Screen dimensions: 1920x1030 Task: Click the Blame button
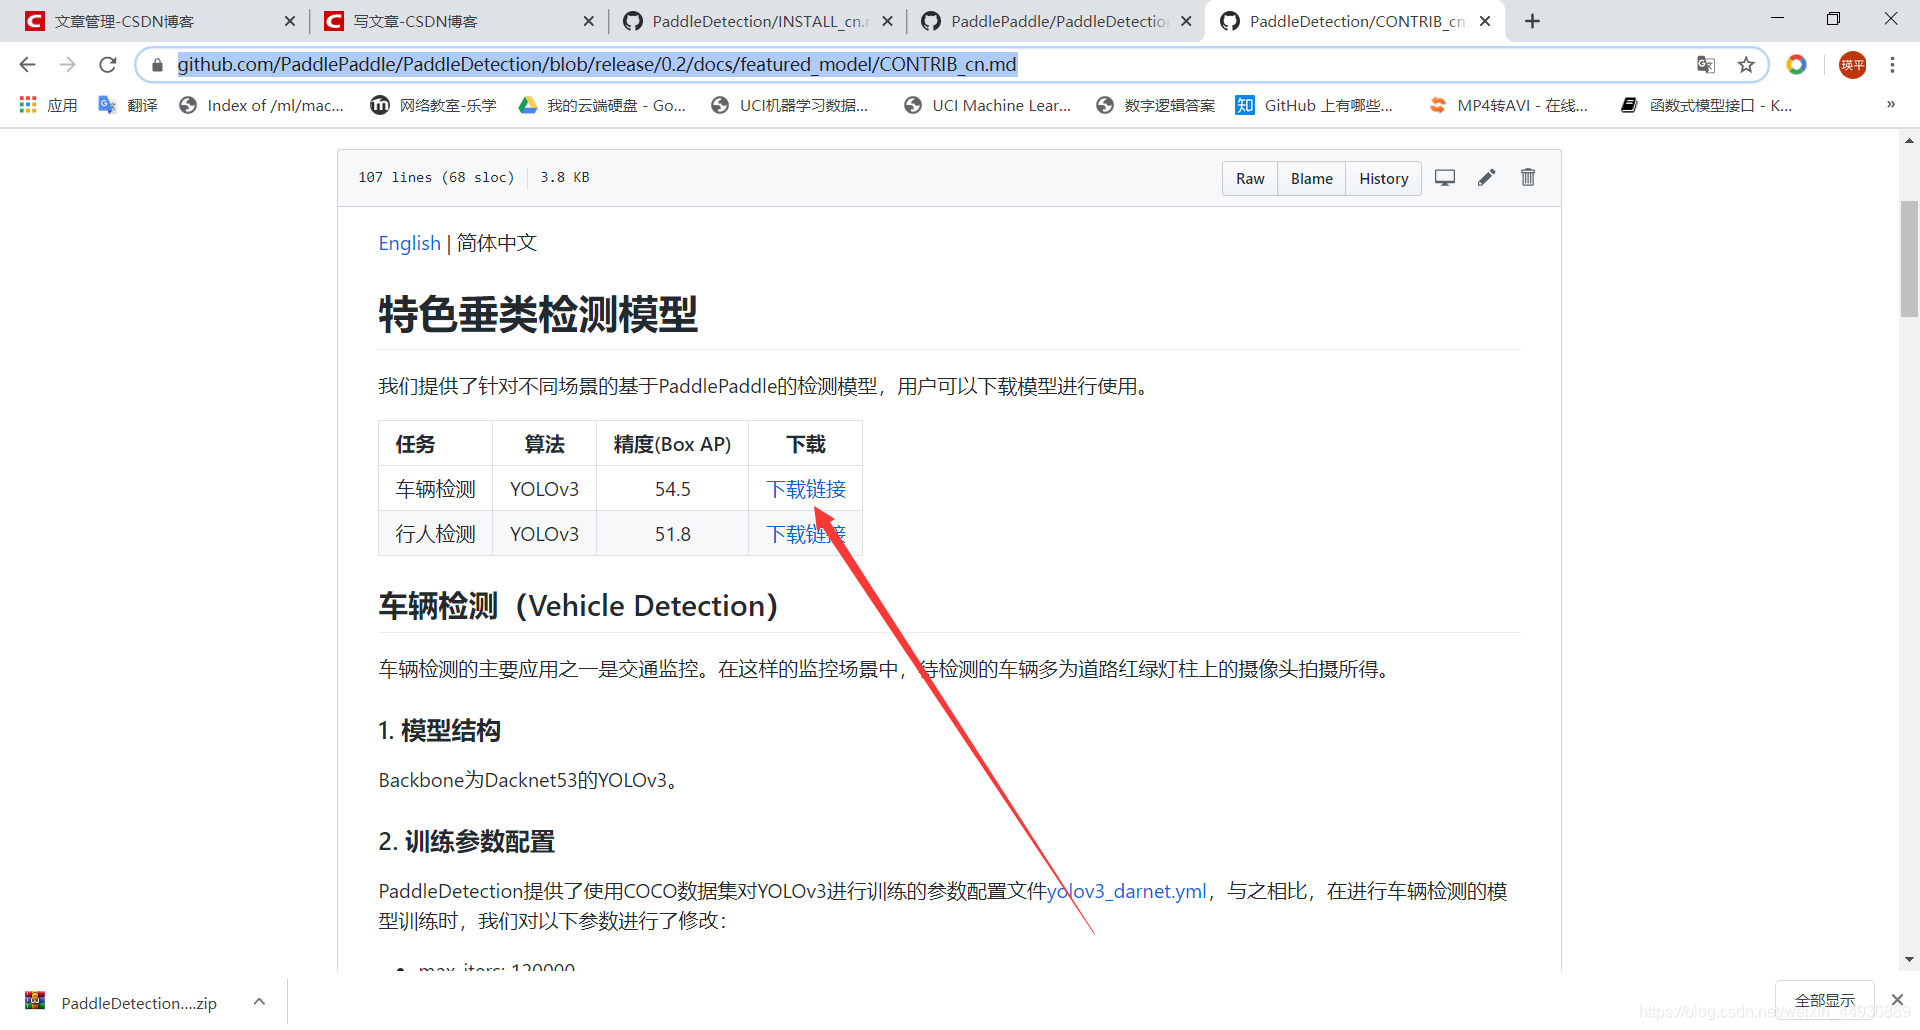1311,178
